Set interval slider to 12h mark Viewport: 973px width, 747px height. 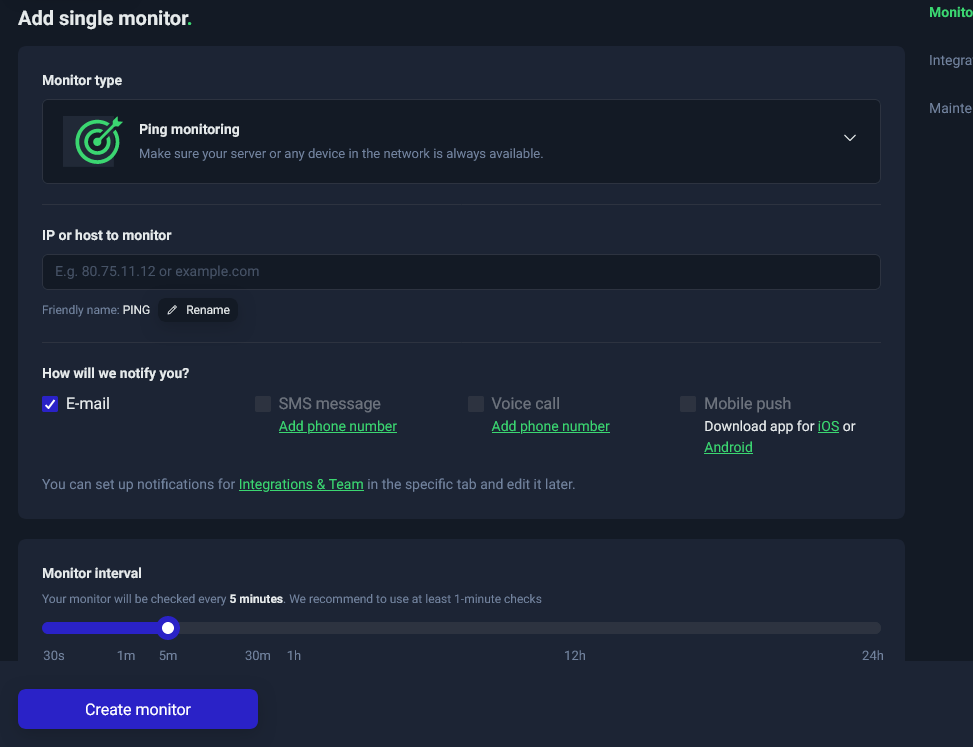[x=575, y=628]
